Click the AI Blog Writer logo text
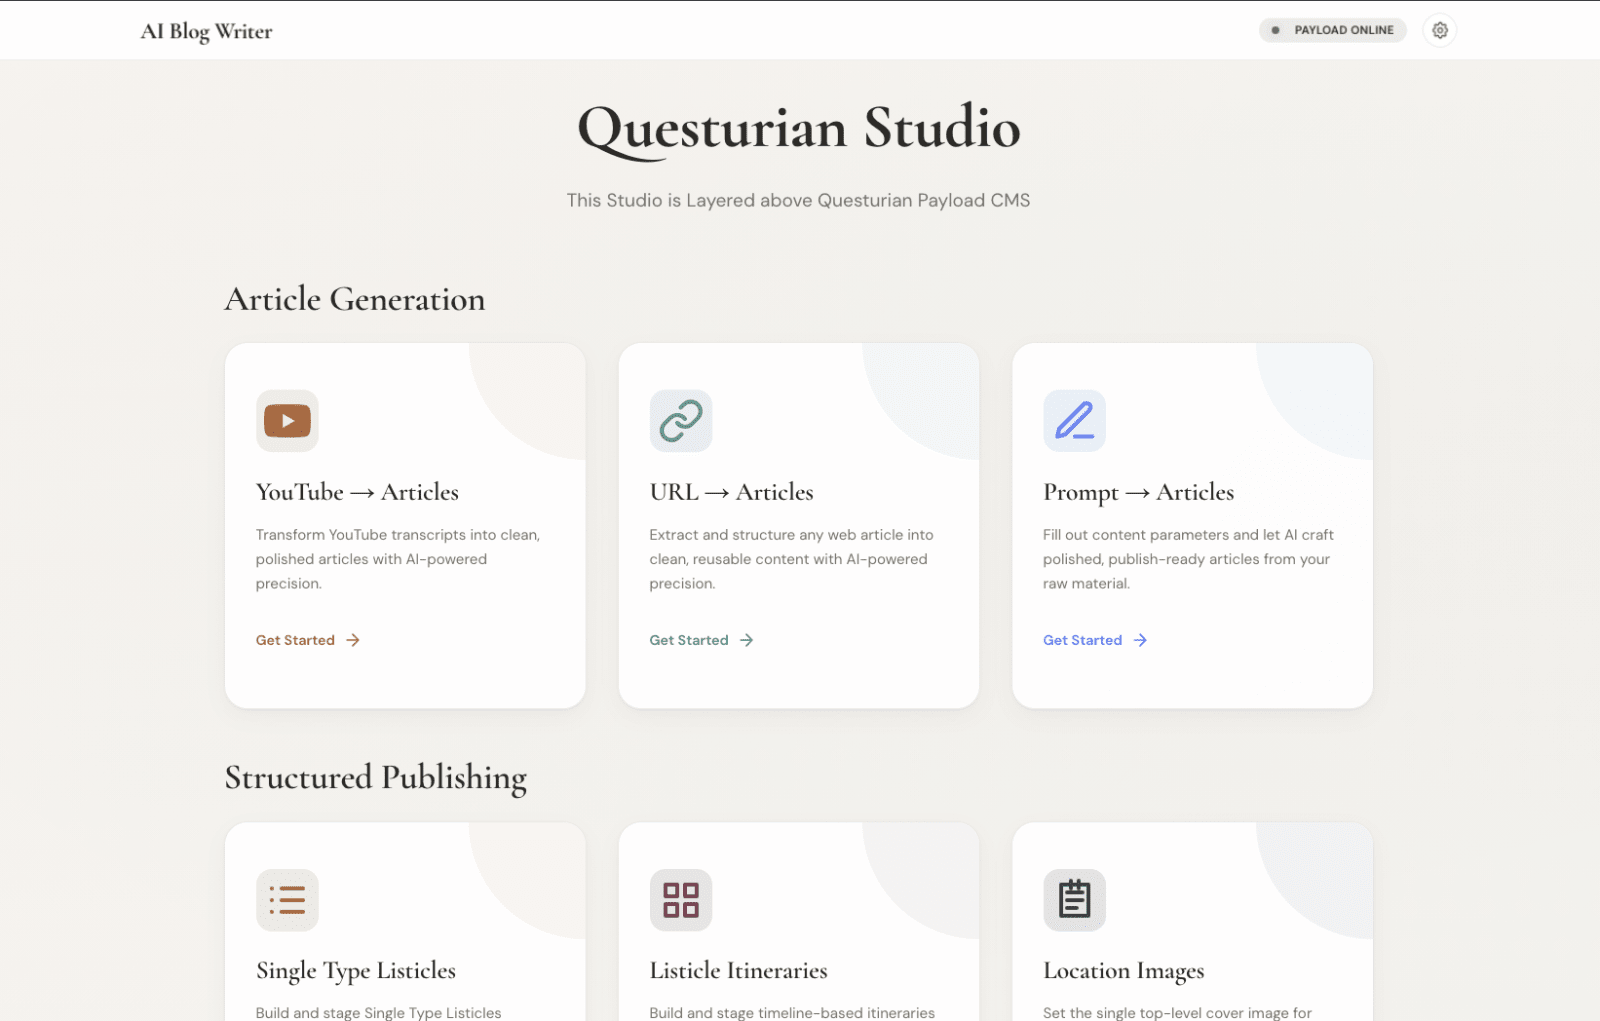This screenshot has height=1021, width=1600. tap(206, 31)
